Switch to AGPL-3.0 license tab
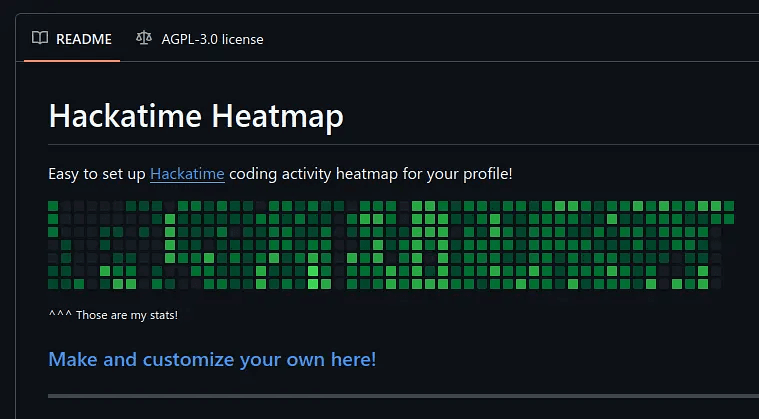Viewport: 759px width, 419px height. 199,39
